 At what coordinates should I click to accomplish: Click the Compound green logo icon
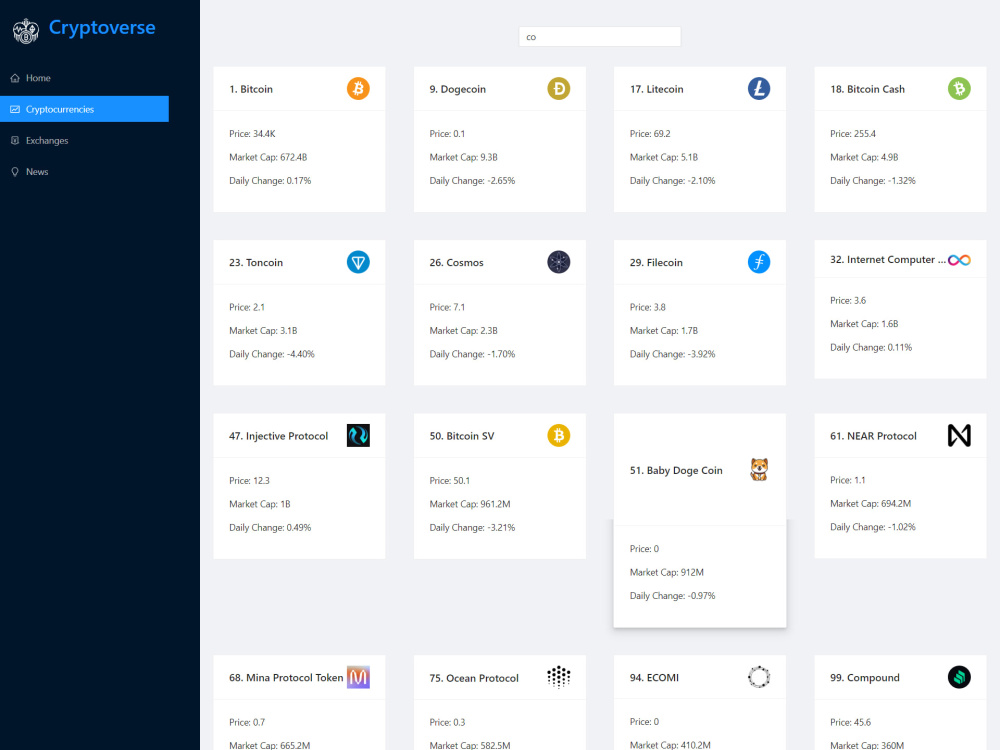point(959,677)
